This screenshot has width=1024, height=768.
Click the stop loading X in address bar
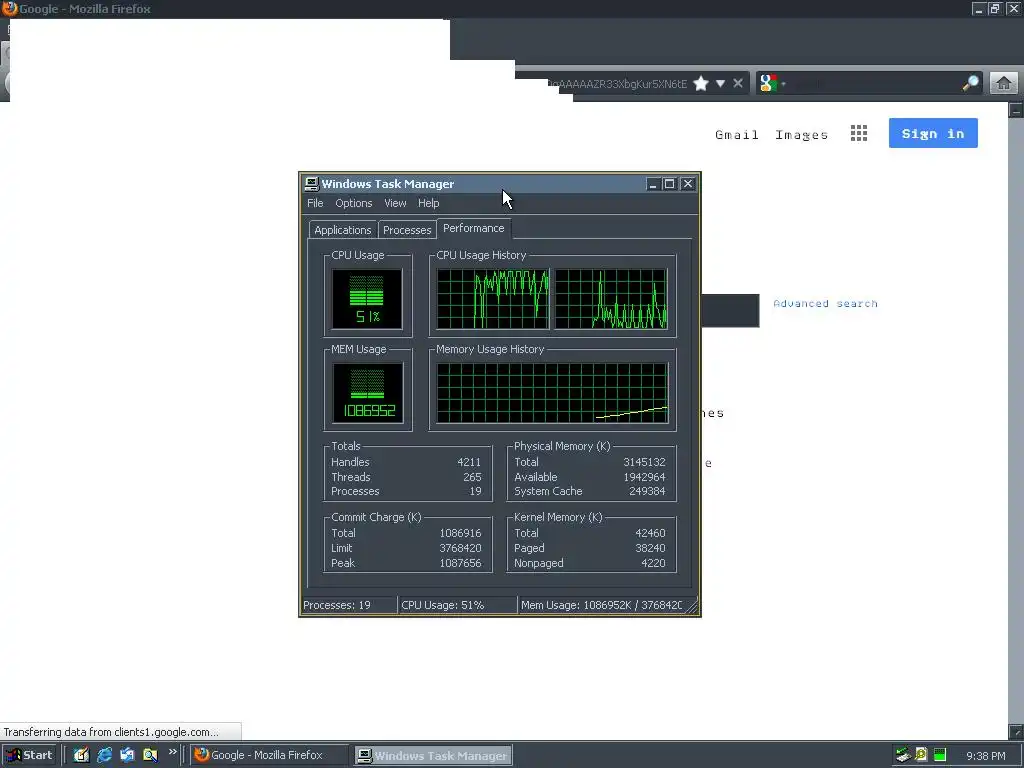738,84
